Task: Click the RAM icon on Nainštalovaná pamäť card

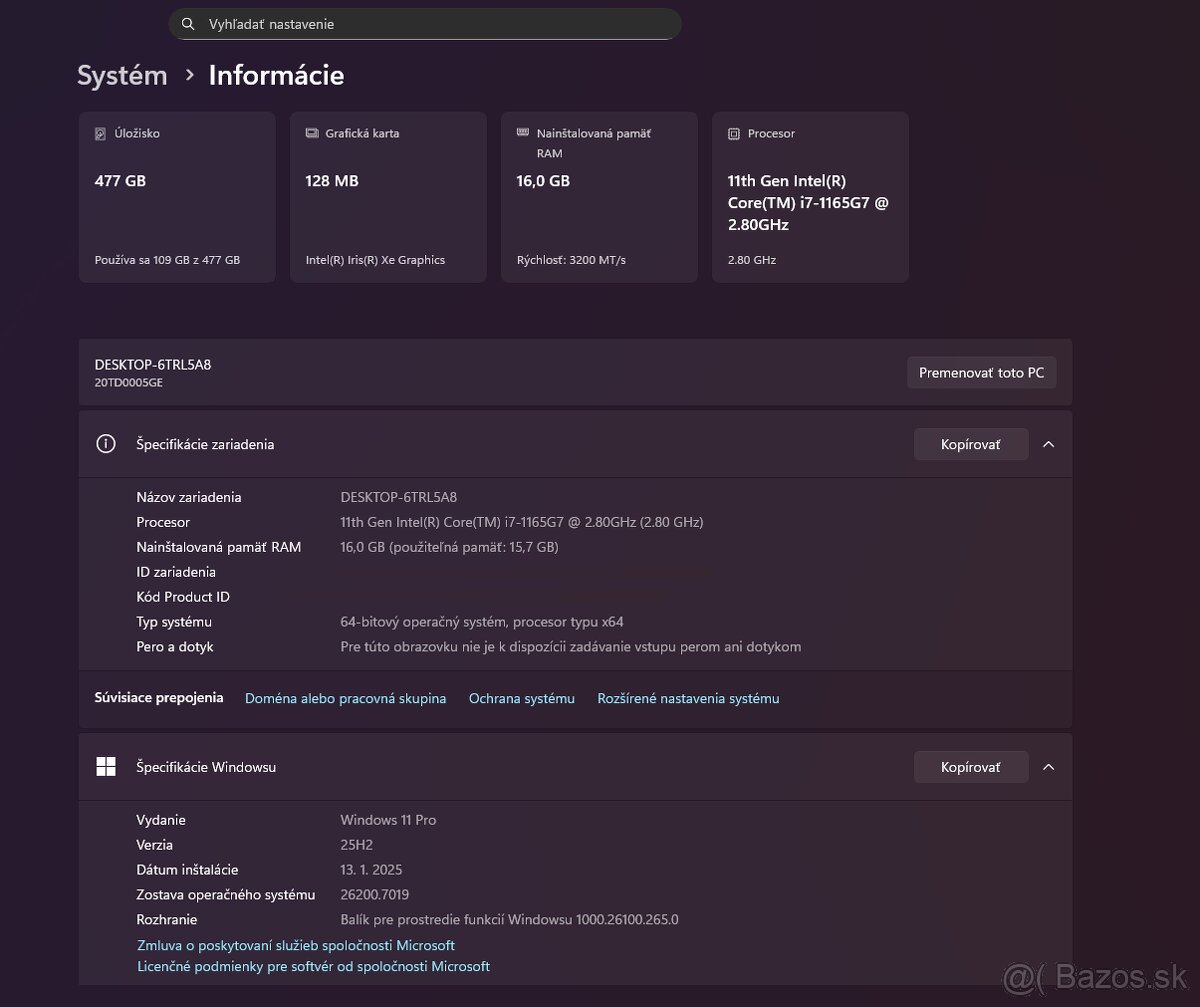Action: [522, 132]
